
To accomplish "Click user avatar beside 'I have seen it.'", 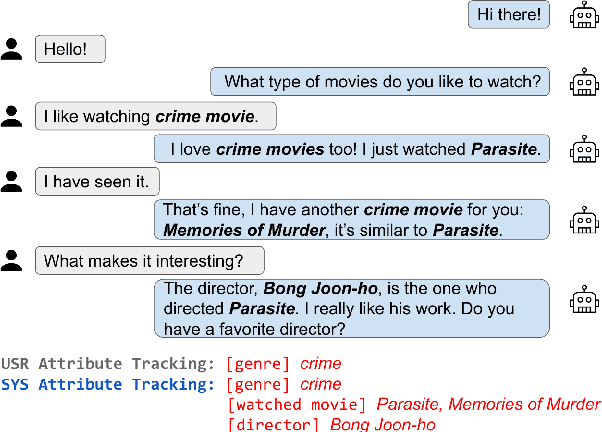I will pyautogui.click(x=12, y=182).
